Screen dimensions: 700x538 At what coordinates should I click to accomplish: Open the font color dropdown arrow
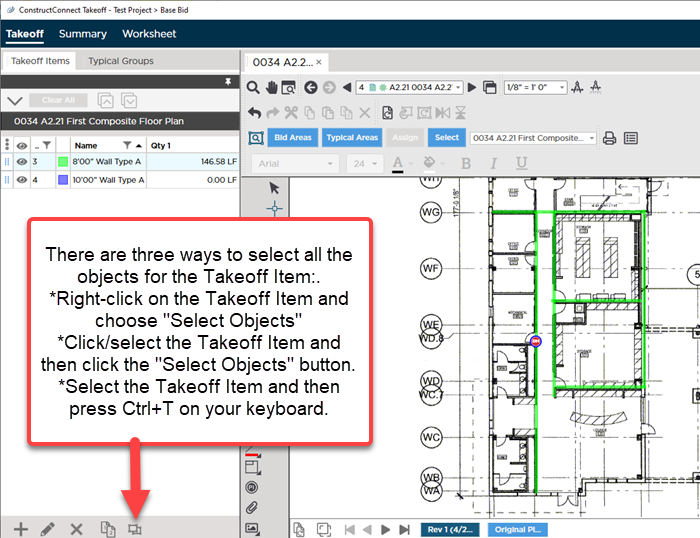point(411,164)
